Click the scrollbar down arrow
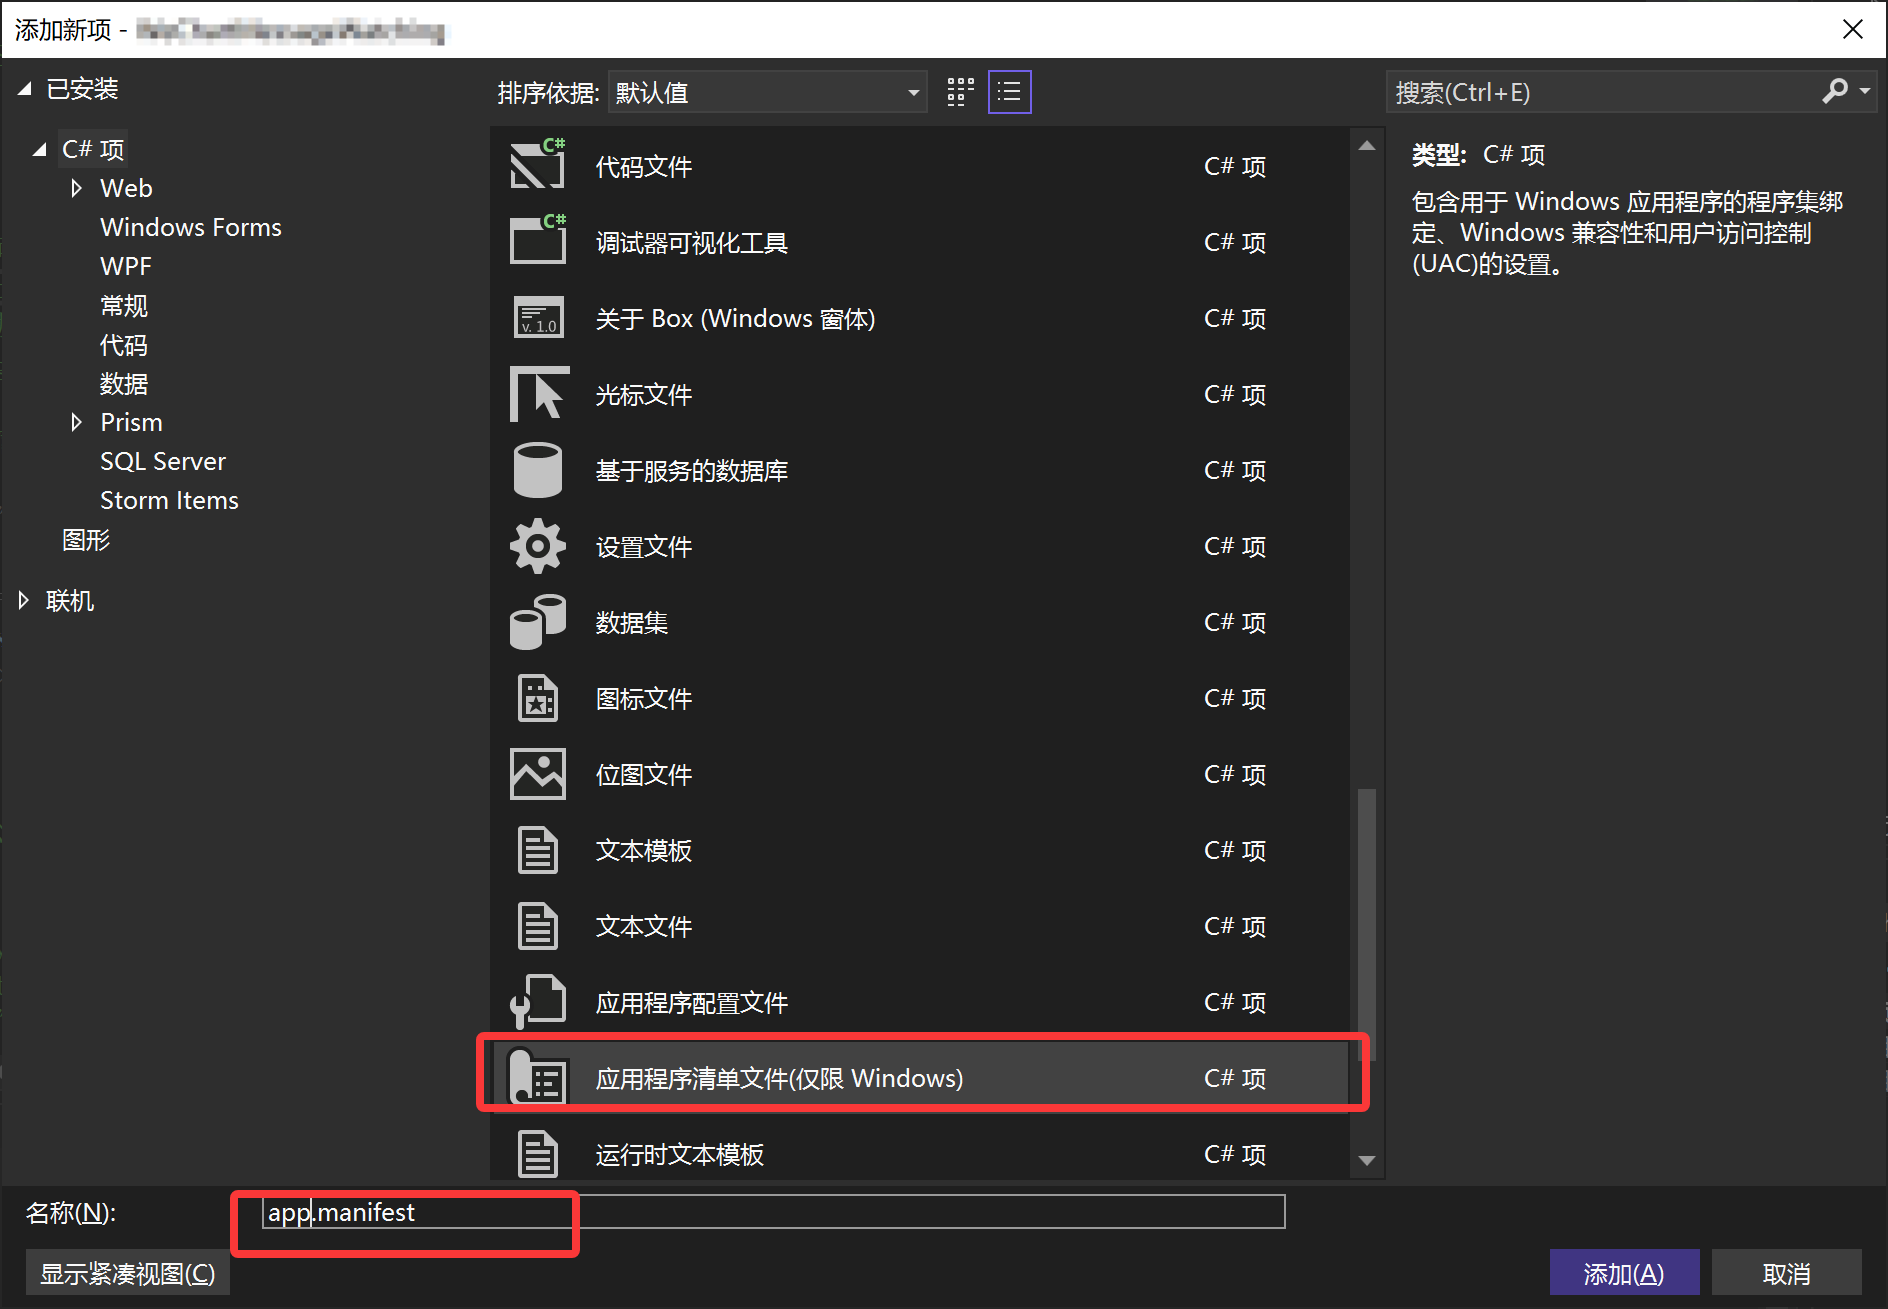1888x1309 pixels. tap(1367, 1160)
